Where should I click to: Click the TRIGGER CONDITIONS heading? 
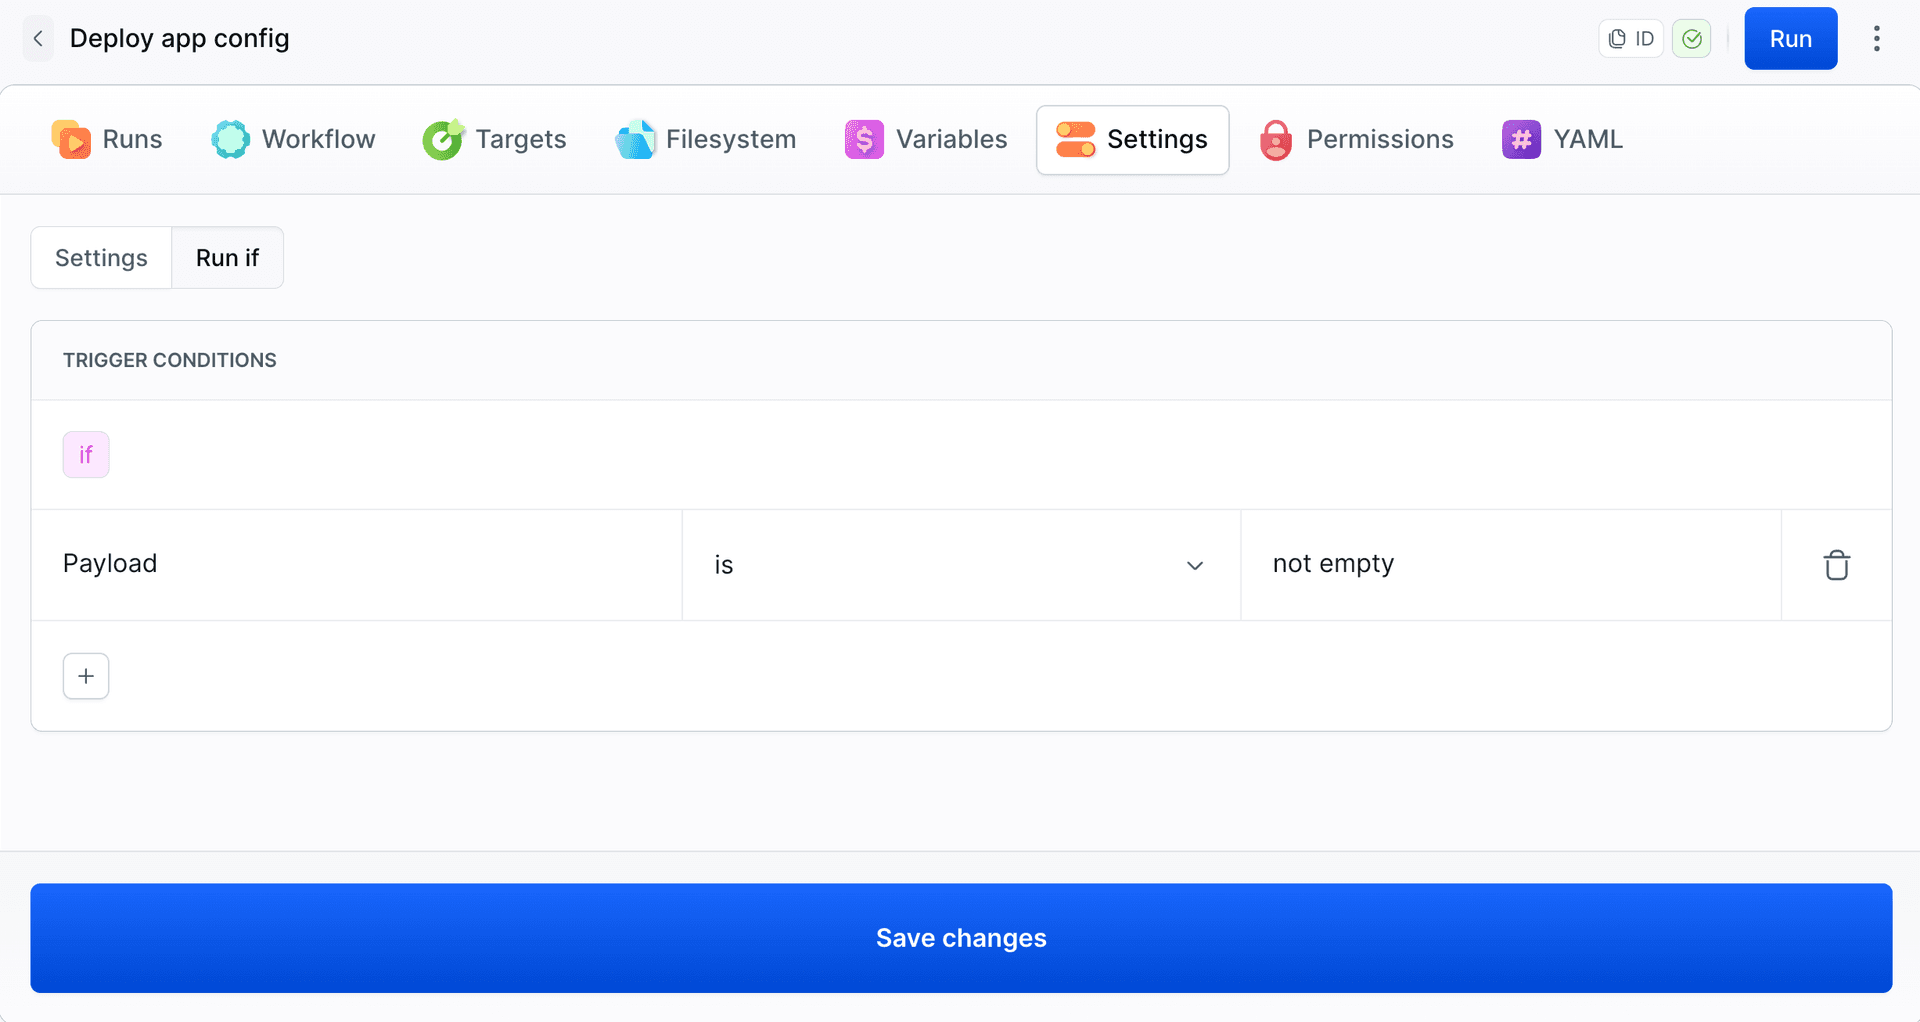click(170, 360)
